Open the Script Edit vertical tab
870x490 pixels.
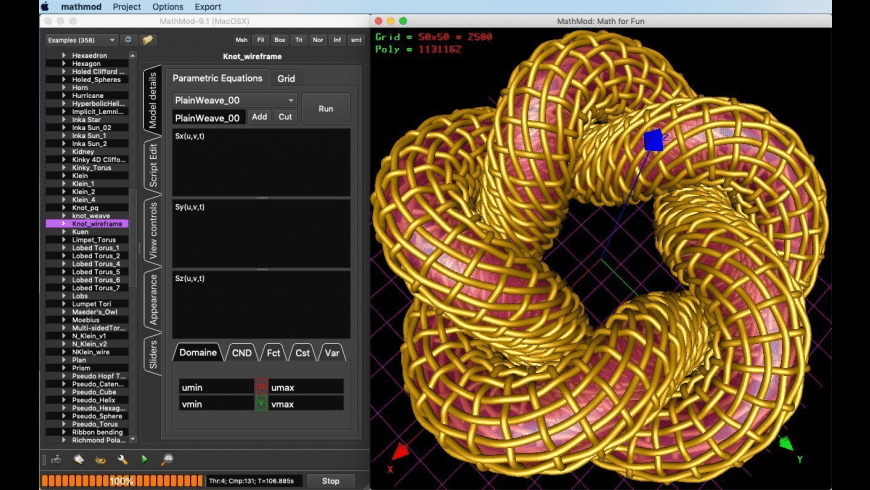point(153,165)
